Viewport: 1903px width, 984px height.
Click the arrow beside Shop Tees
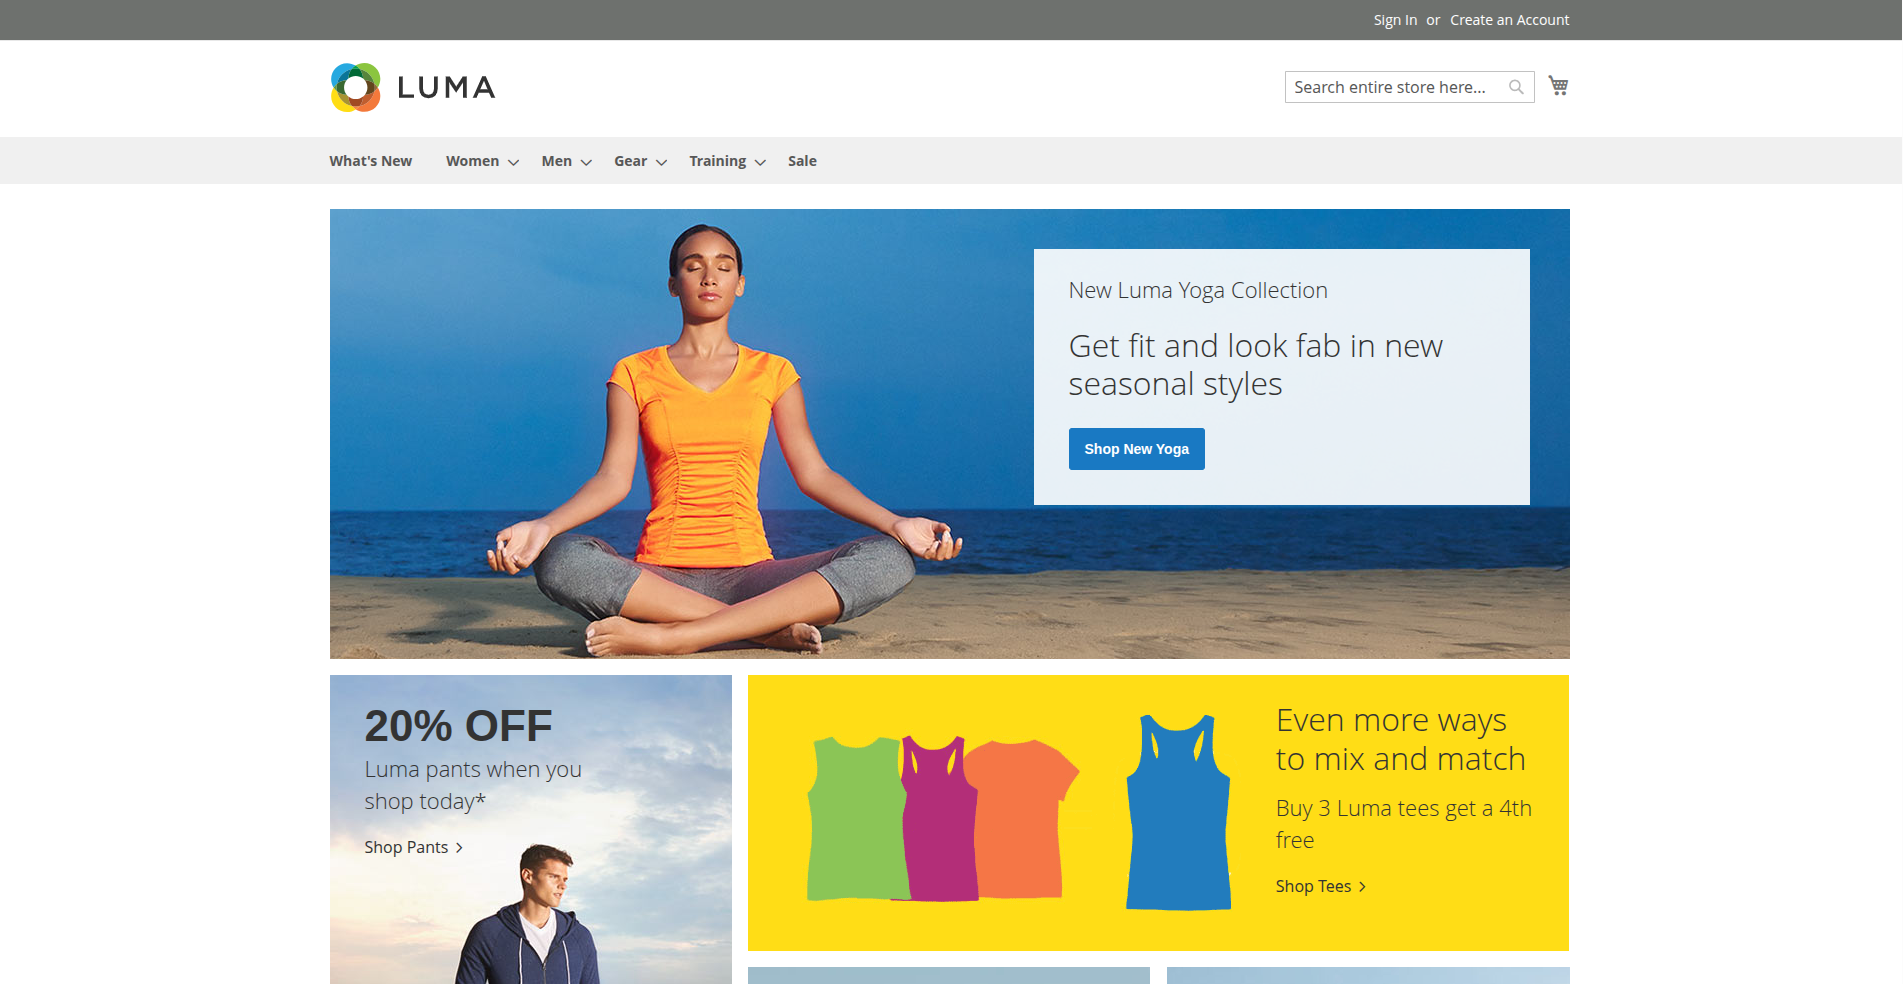tap(1362, 887)
